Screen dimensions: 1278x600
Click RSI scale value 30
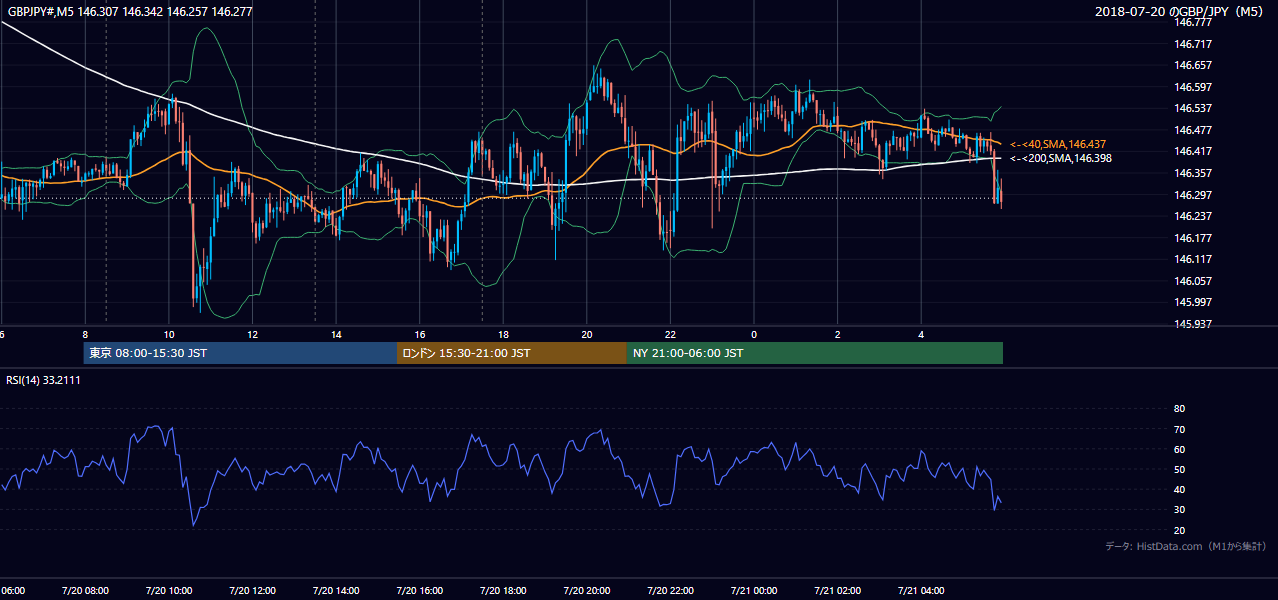pos(1179,510)
